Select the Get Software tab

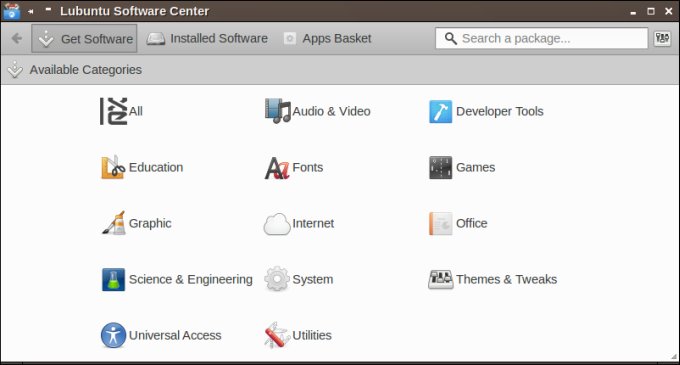point(84,39)
